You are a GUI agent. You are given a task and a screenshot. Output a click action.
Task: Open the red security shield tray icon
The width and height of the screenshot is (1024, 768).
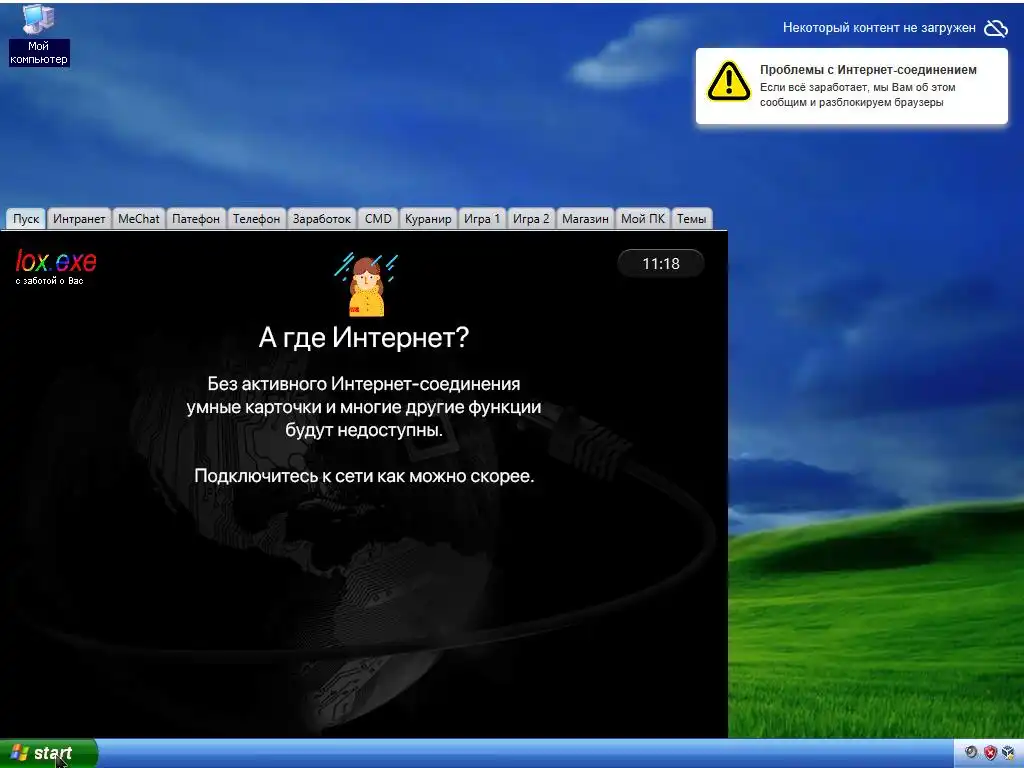pyautogui.click(x=990, y=752)
